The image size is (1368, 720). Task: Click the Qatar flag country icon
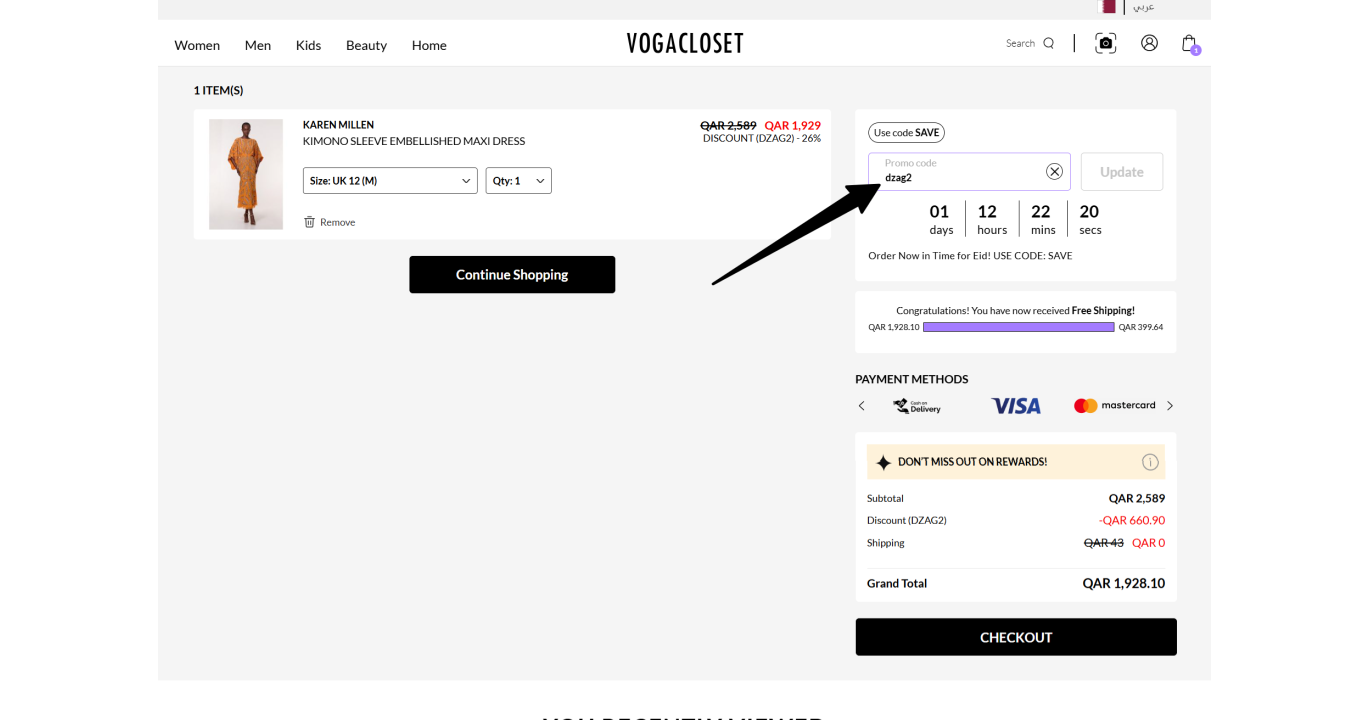tap(1108, 6)
